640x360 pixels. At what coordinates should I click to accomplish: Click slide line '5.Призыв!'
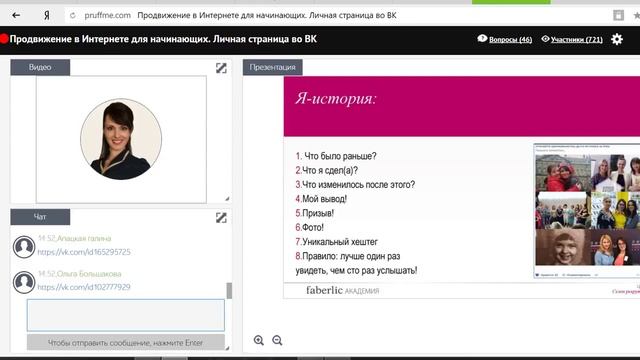315,213
